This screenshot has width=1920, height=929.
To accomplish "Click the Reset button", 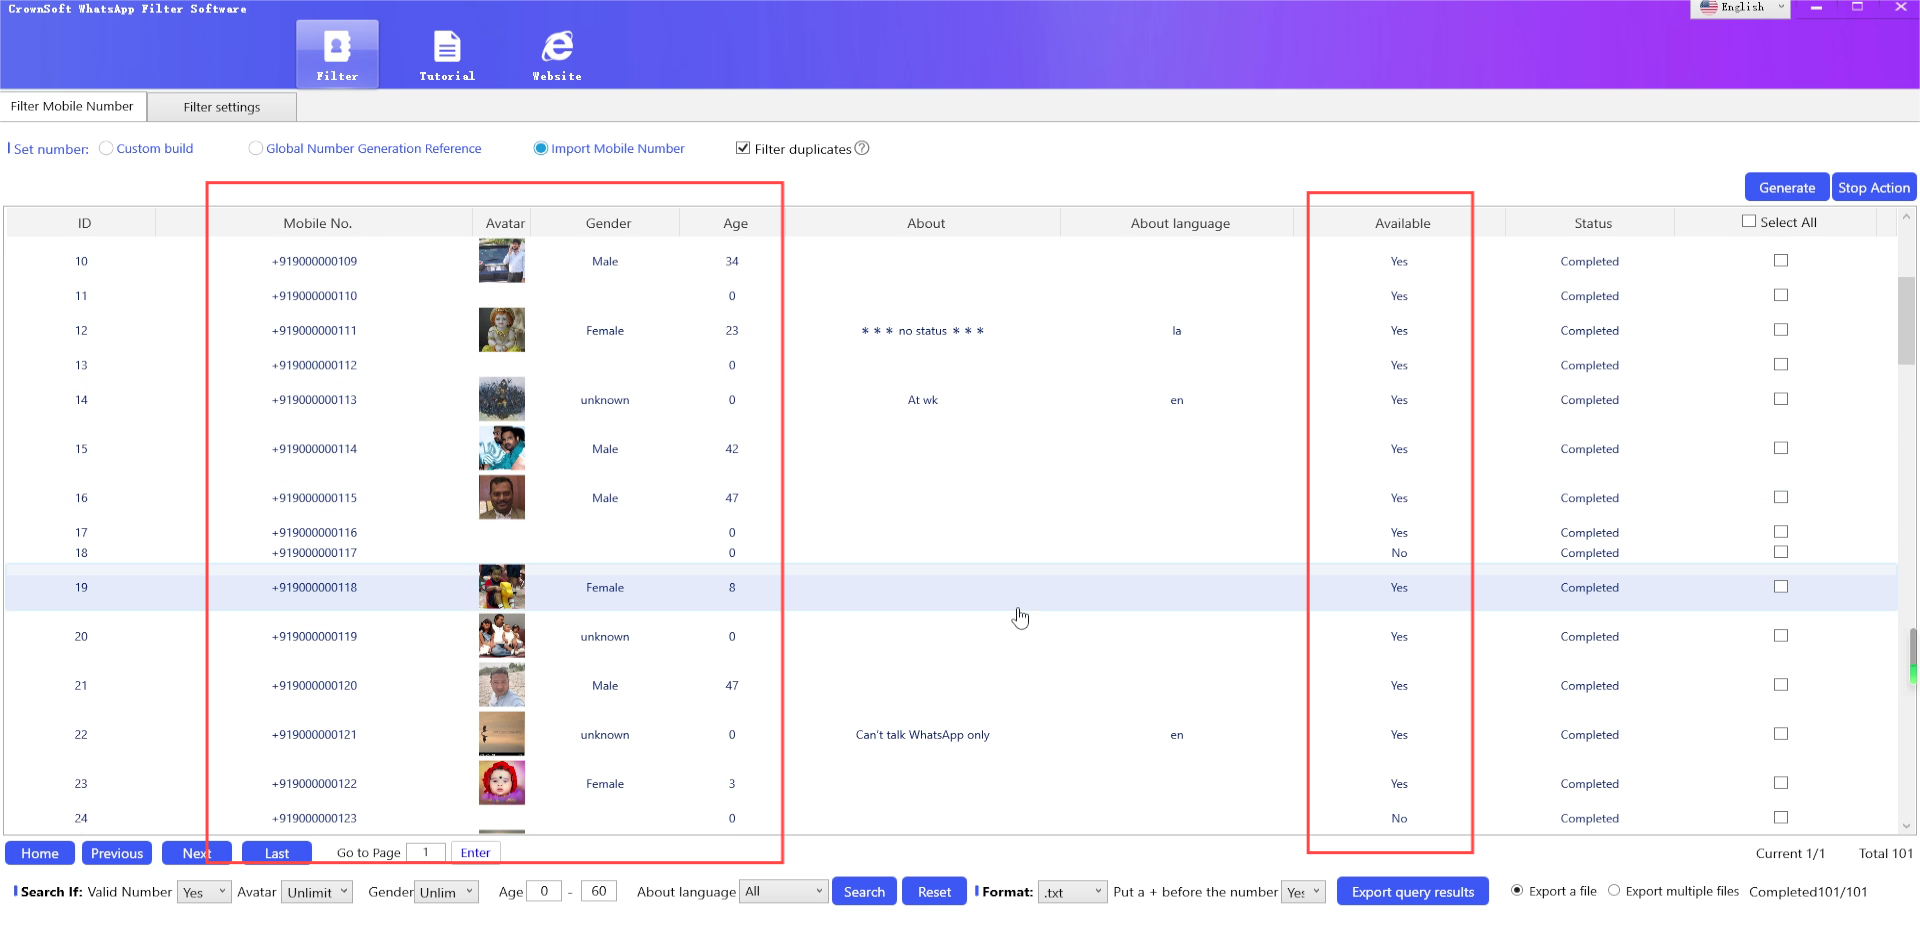I will (x=934, y=891).
